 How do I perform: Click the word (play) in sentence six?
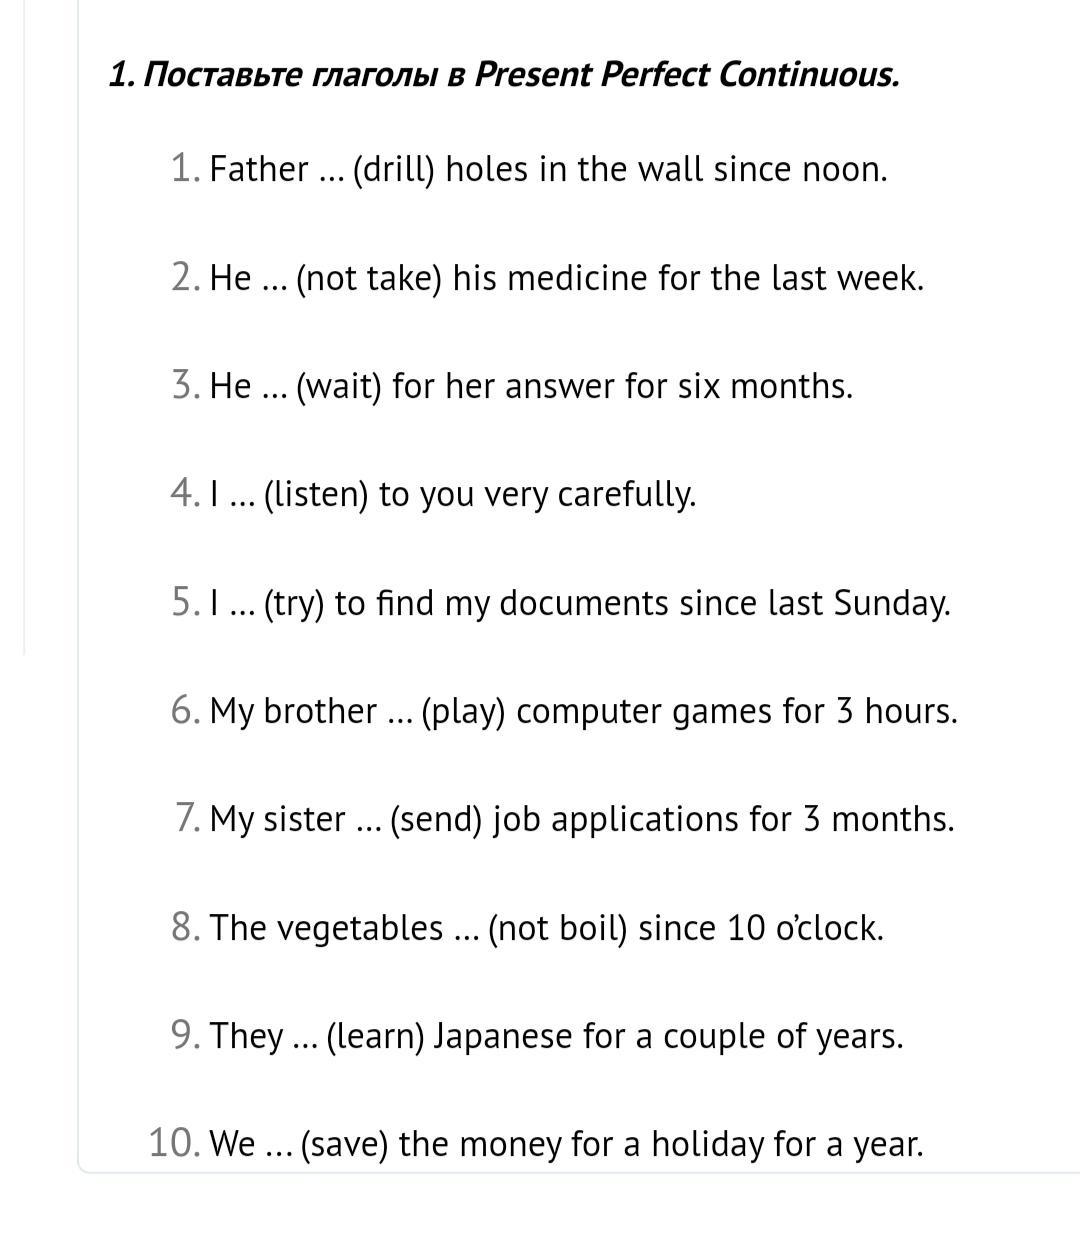(464, 712)
